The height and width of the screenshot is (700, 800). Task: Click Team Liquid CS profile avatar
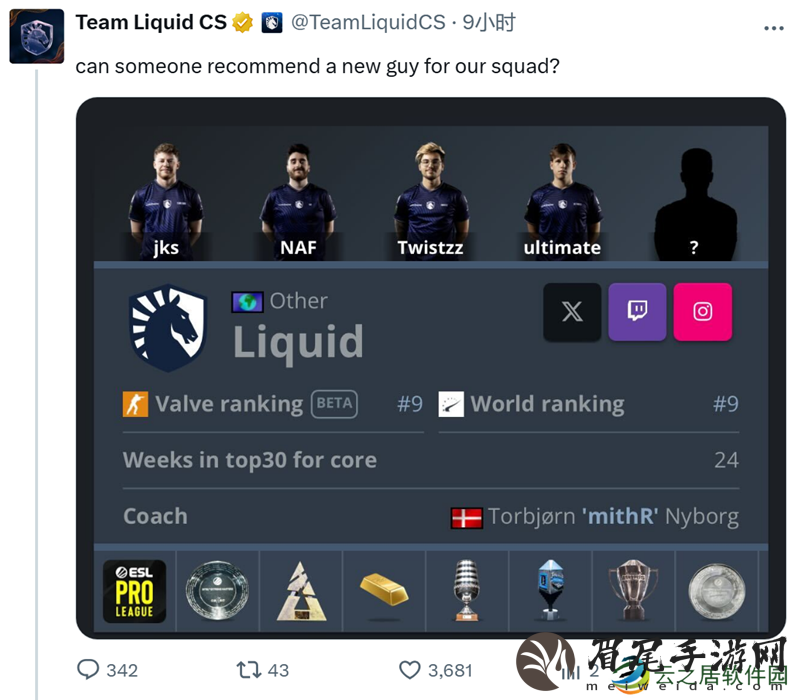[37, 36]
